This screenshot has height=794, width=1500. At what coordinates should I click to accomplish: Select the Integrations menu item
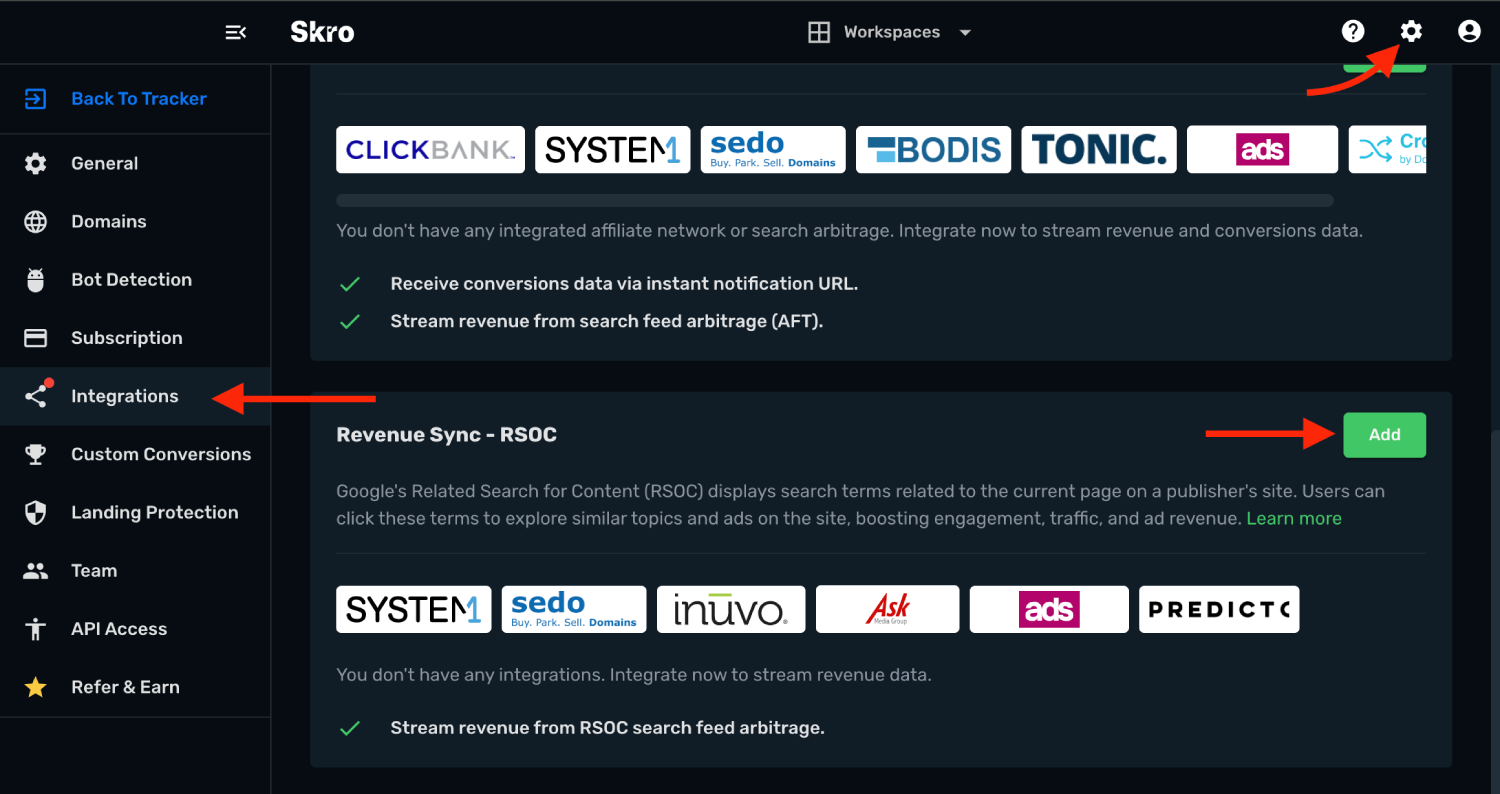tap(135, 396)
